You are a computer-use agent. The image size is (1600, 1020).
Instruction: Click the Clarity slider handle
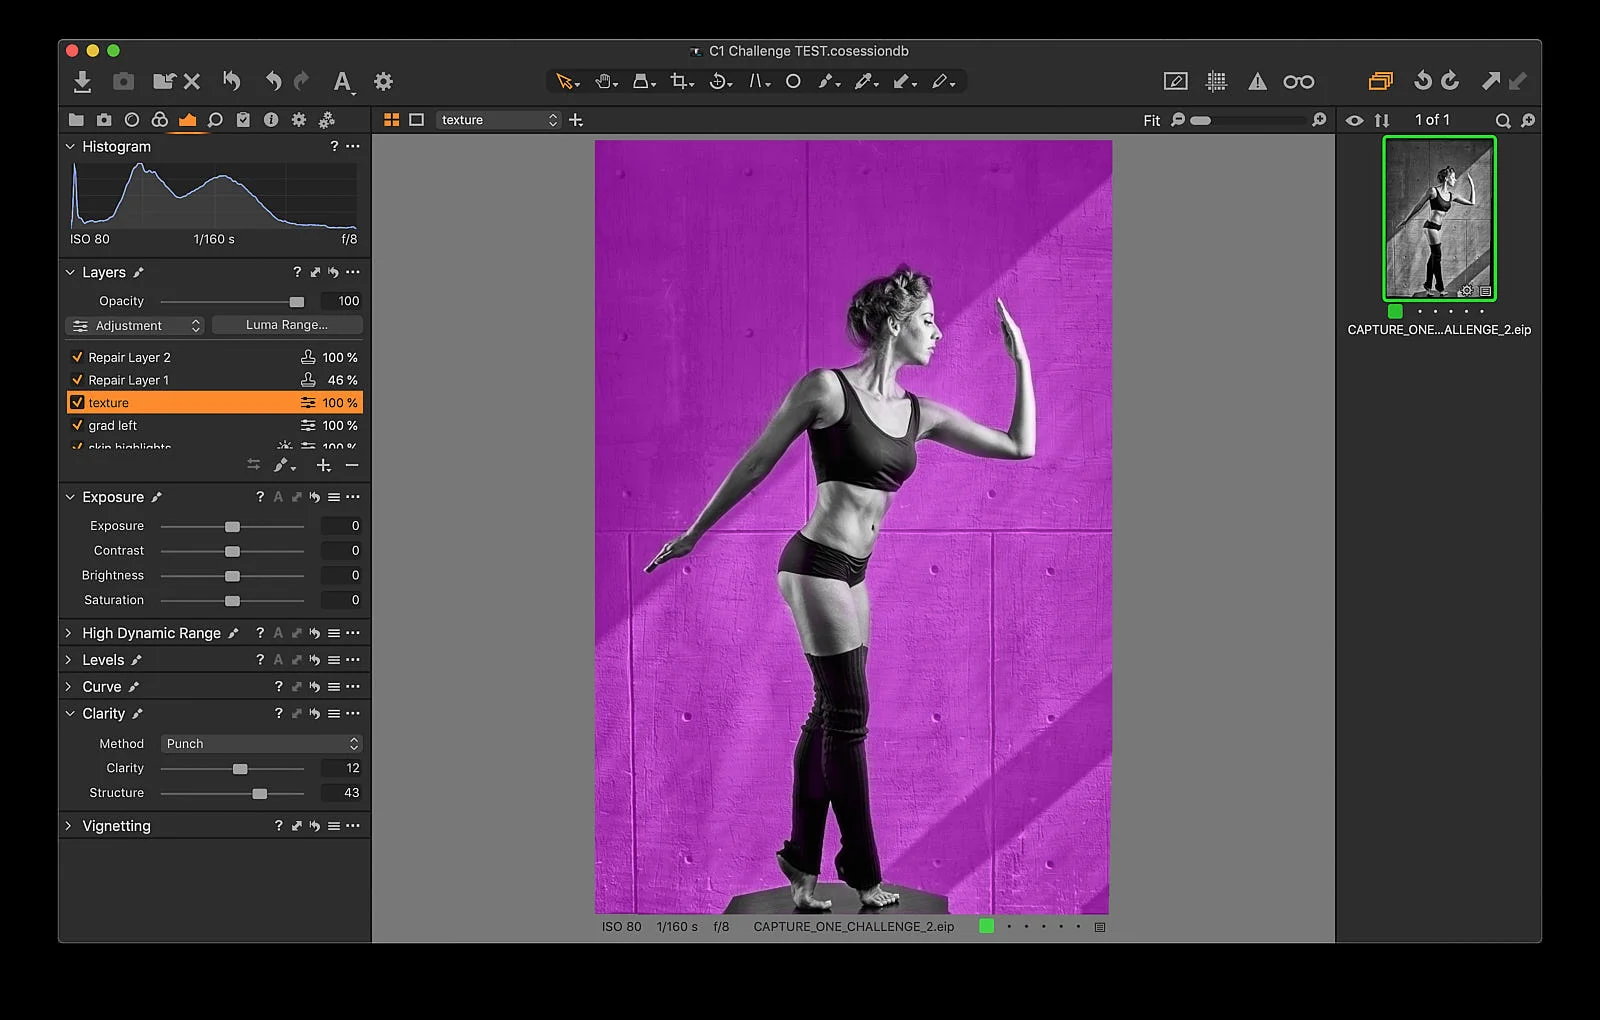tap(240, 769)
